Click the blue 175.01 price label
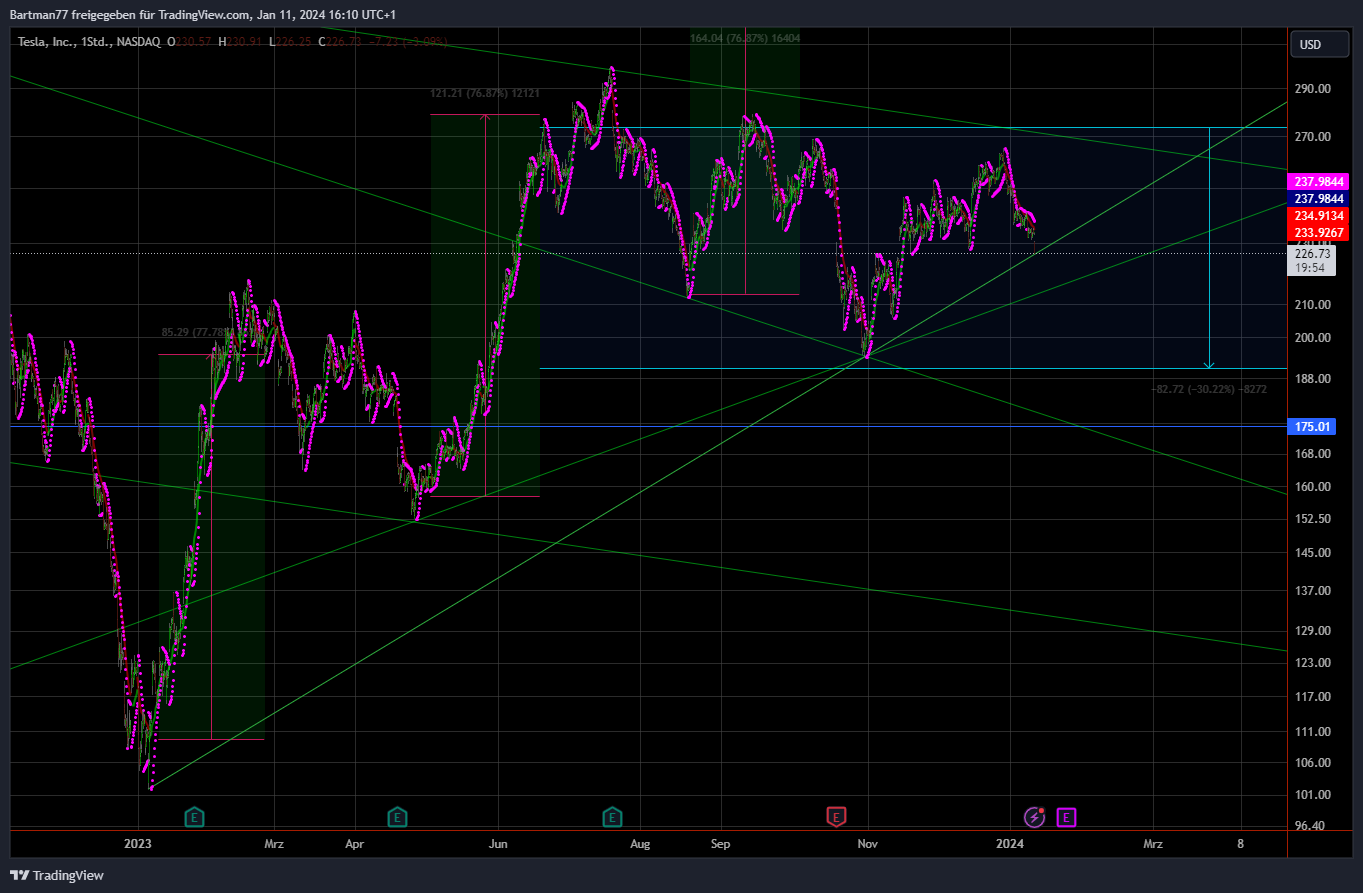 pos(1313,427)
